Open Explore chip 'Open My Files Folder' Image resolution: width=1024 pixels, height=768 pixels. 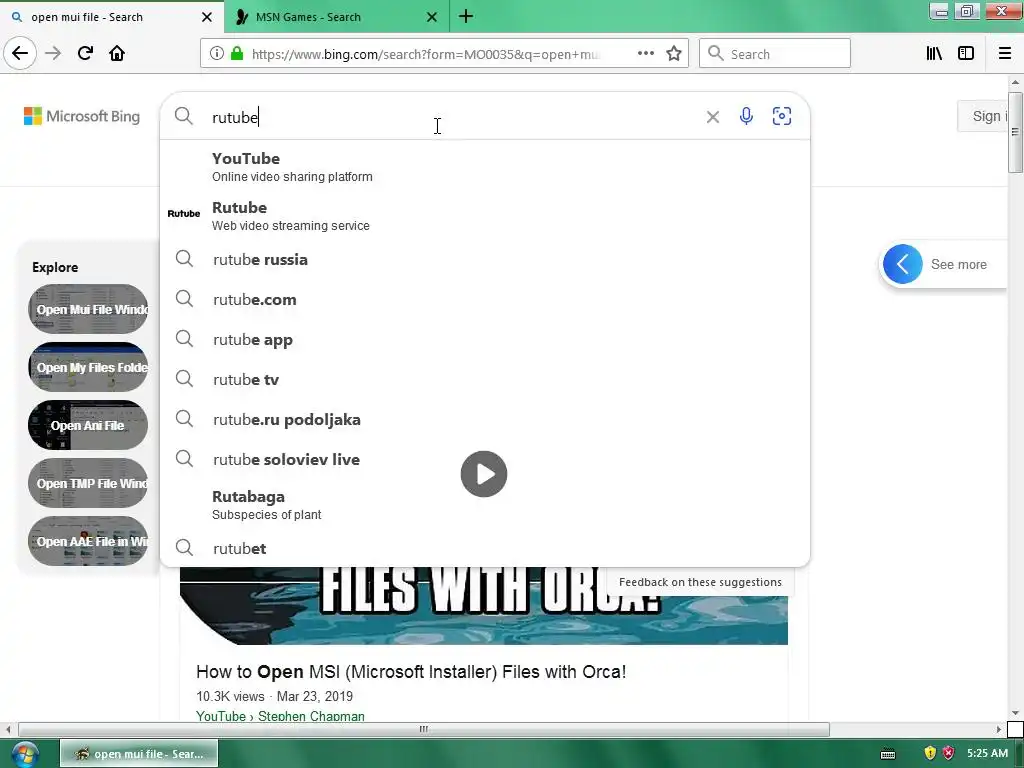tap(88, 367)
